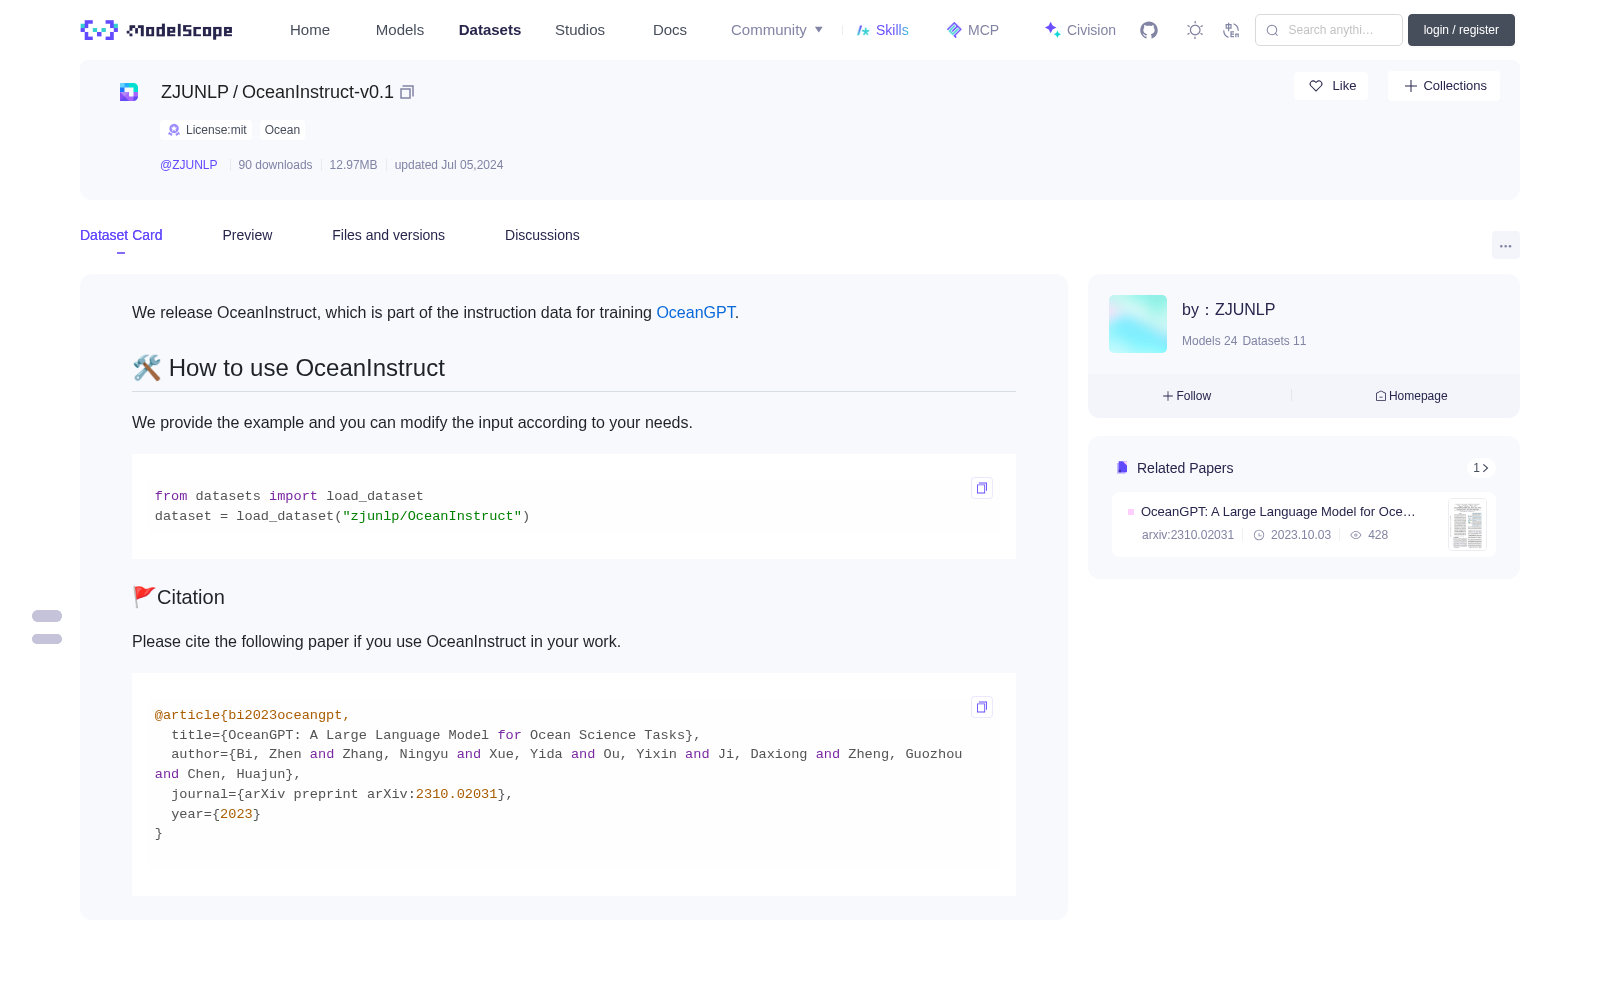This screenshot has width=1600, height=1000.
Task: Like this dataset
Action: coord(1332,86)
